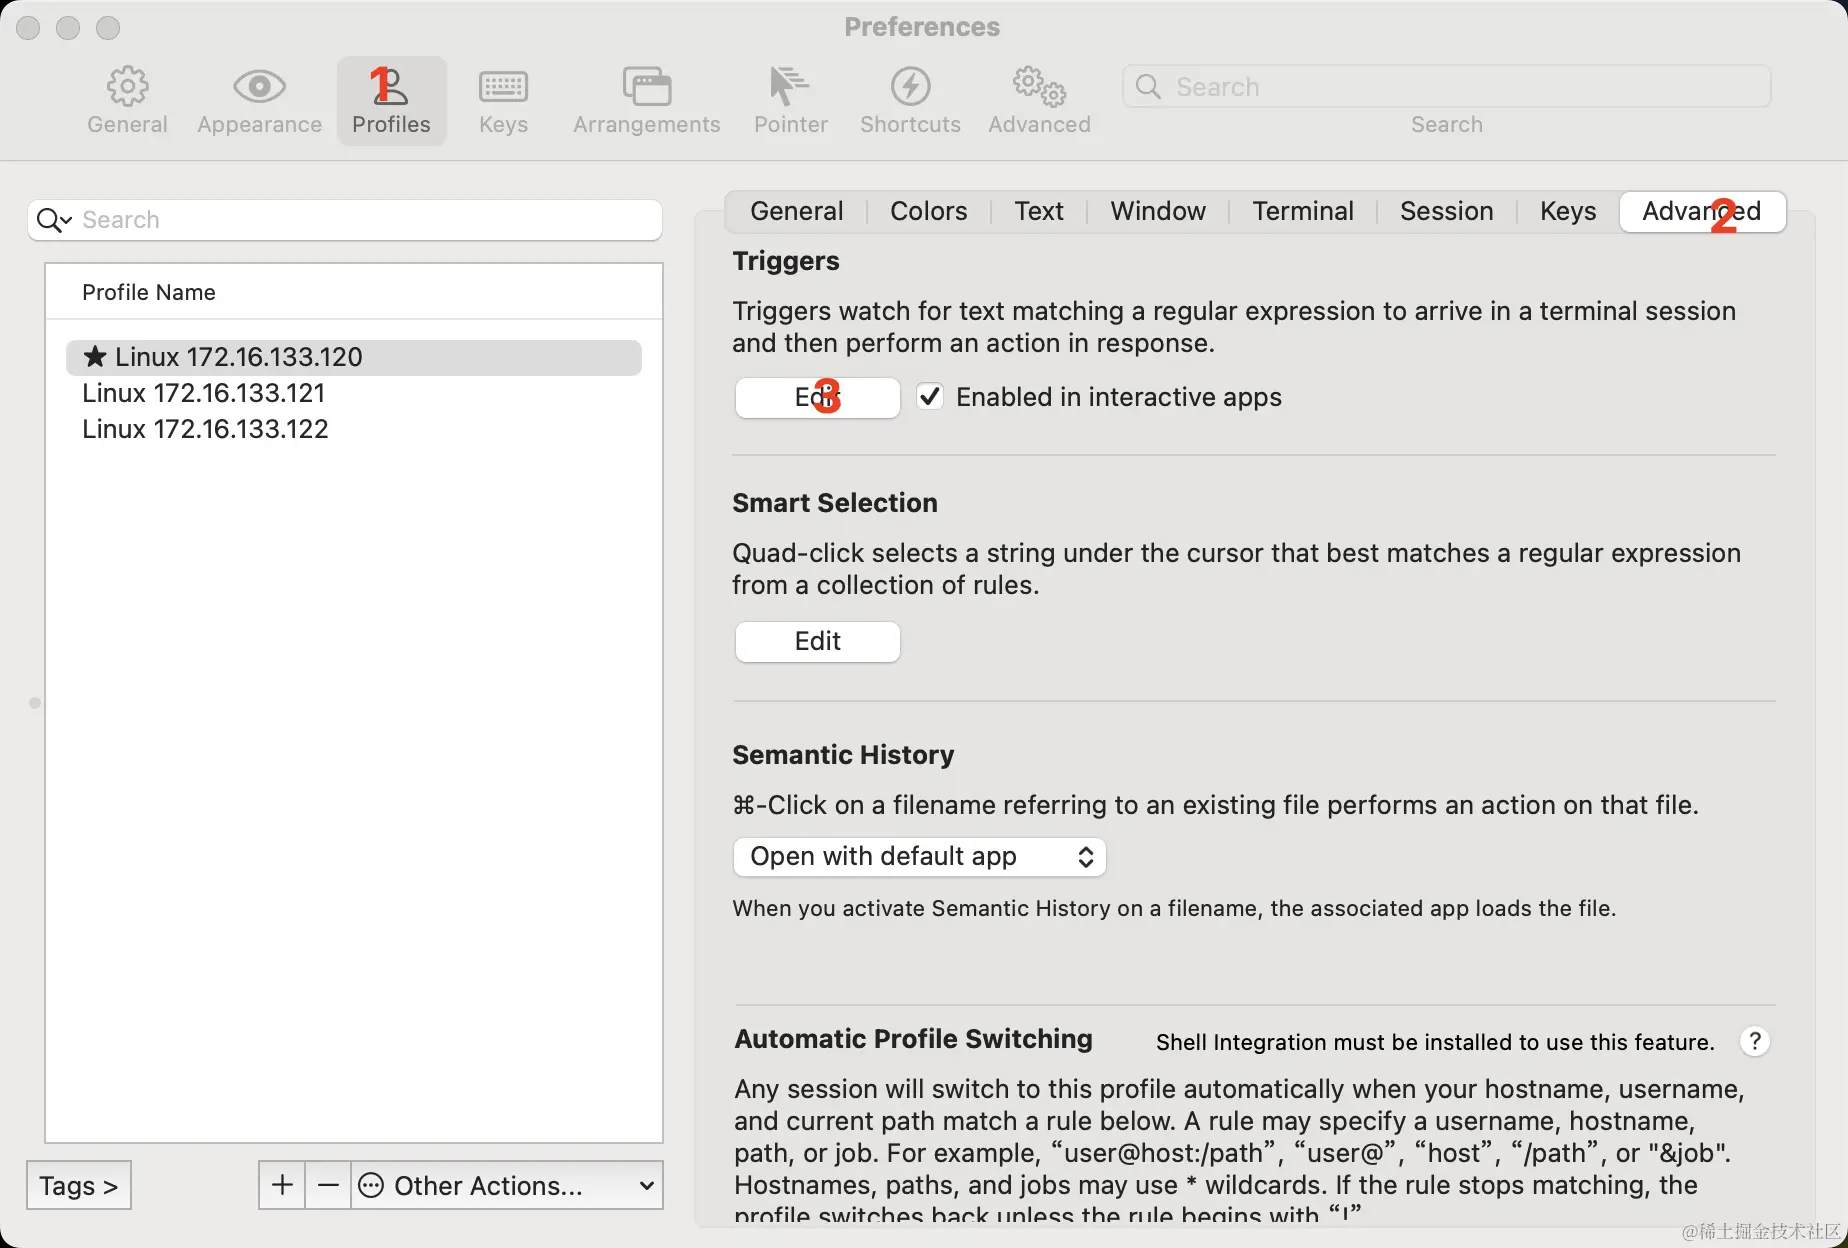The height and width of the screenshot is (1248, 1848).
Task: Open the Semantic History action dropdown
Action: point(919,857)
